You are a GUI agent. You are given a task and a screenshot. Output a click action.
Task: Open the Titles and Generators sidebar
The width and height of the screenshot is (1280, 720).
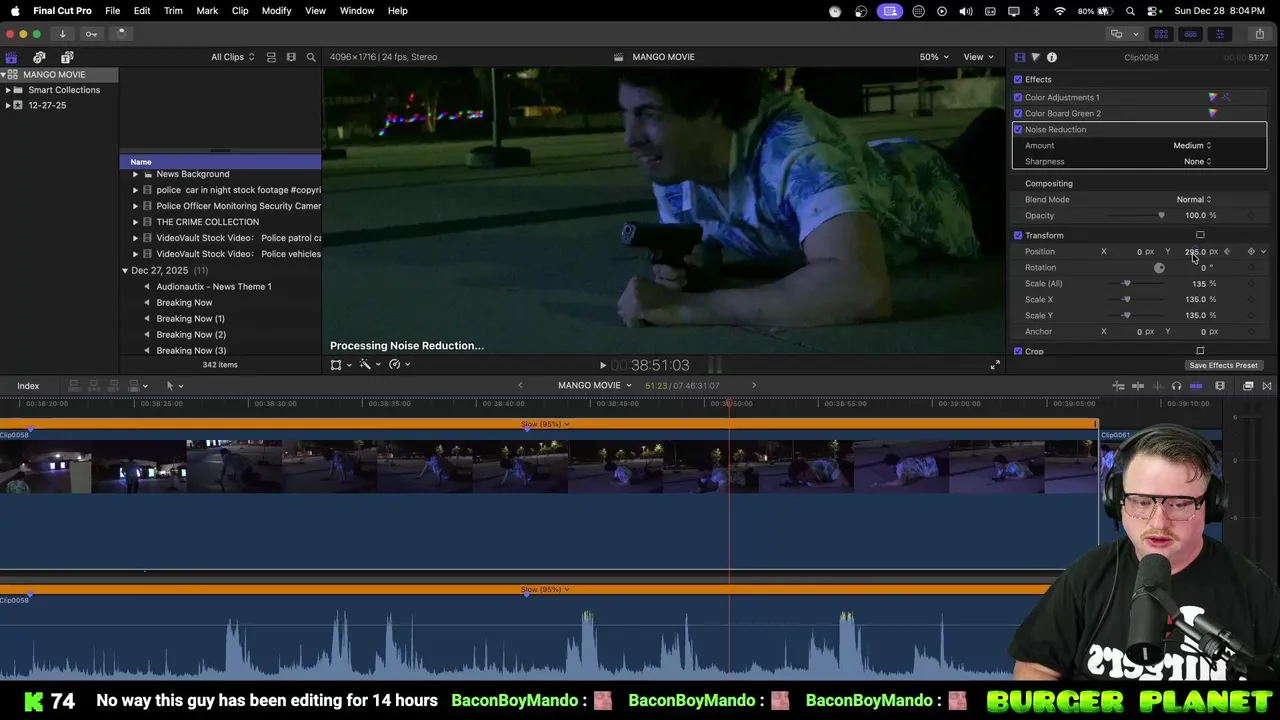pos(67,57)
